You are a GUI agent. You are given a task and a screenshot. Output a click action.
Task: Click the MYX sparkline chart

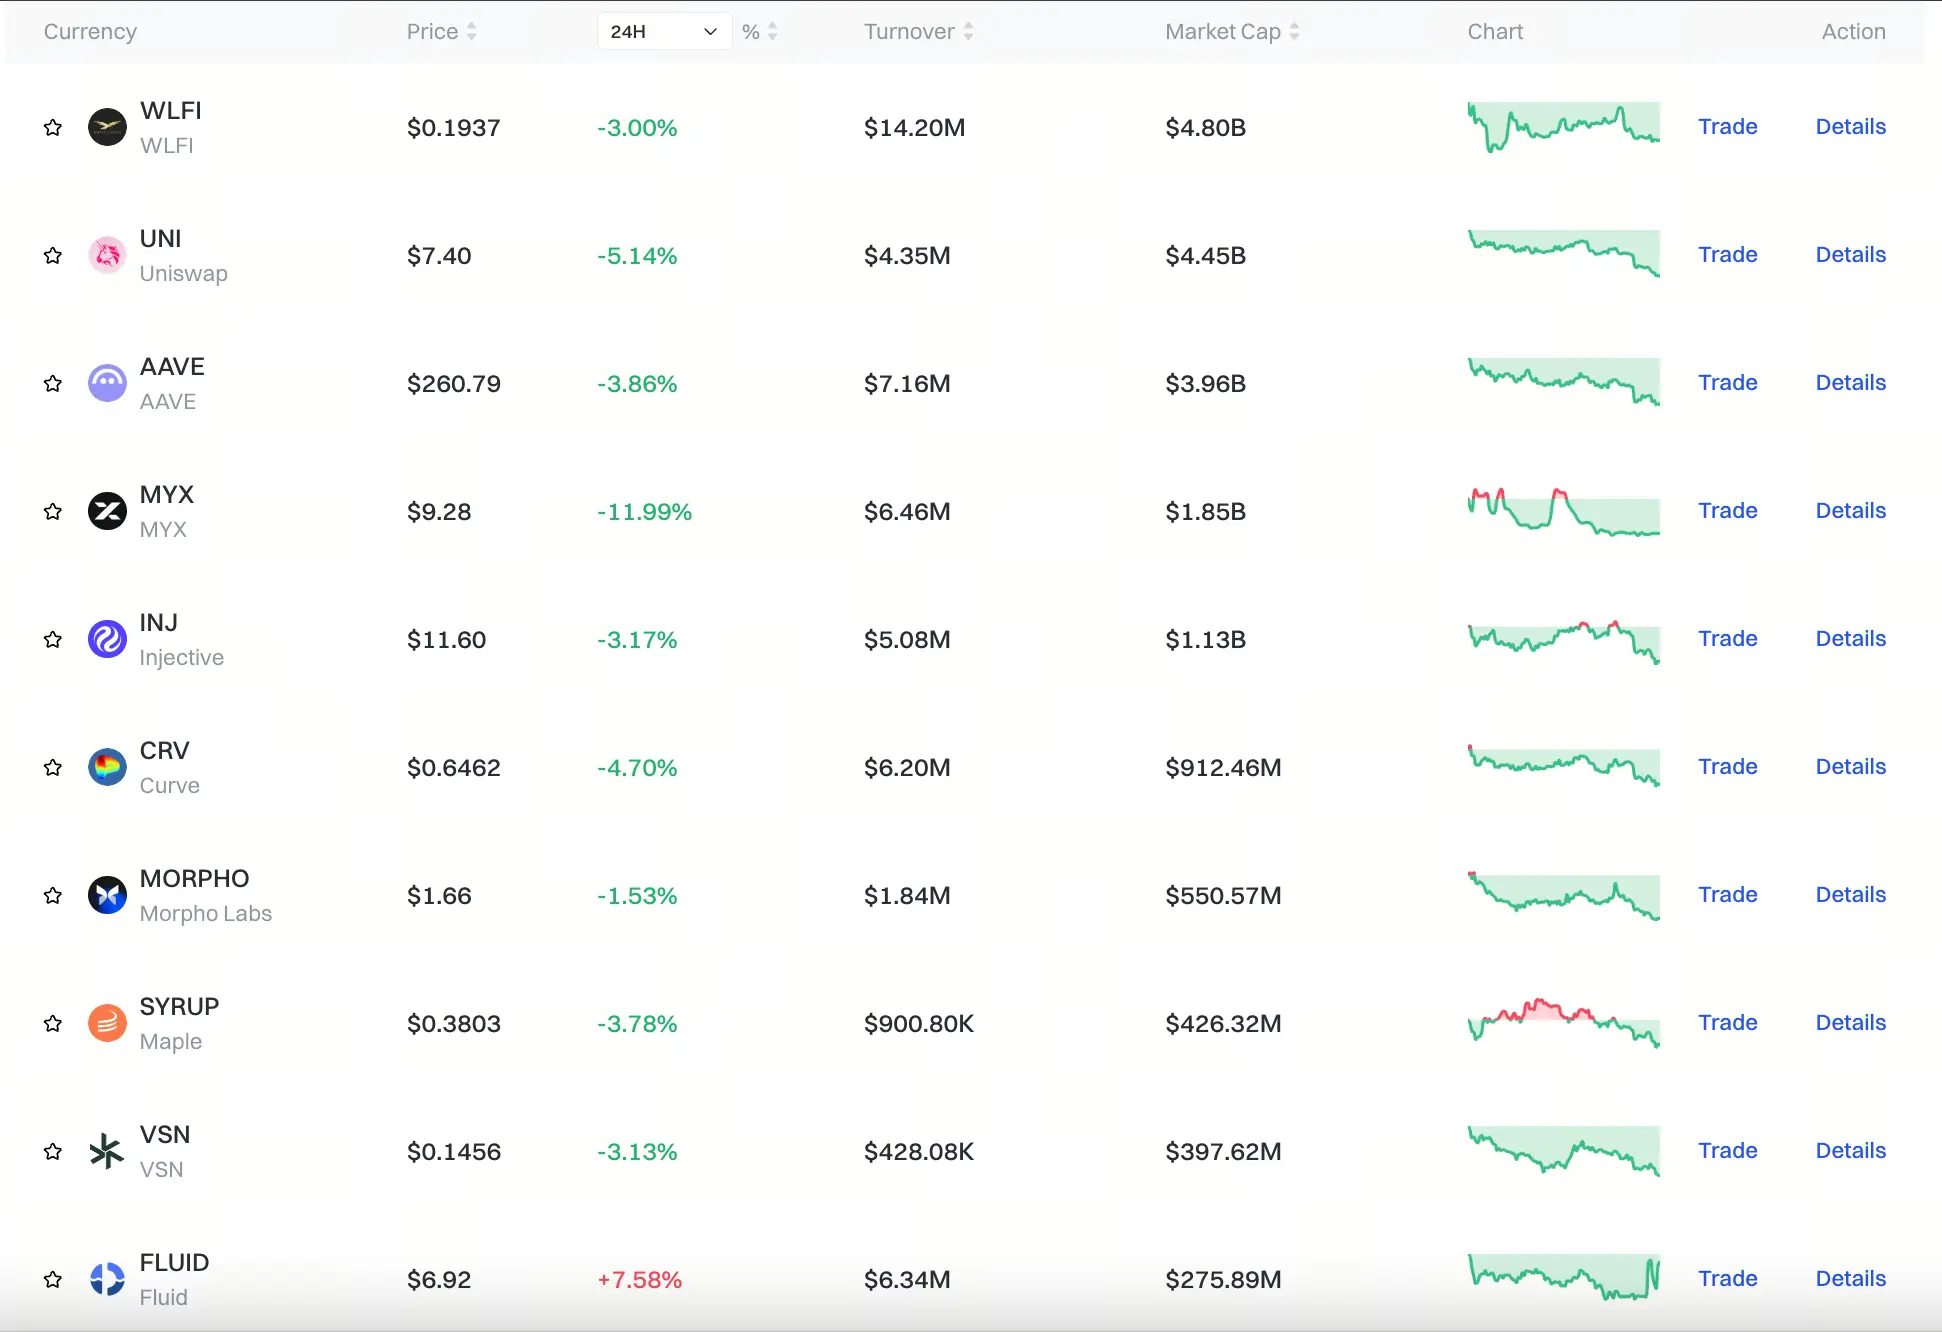(x=1564, y=511)
